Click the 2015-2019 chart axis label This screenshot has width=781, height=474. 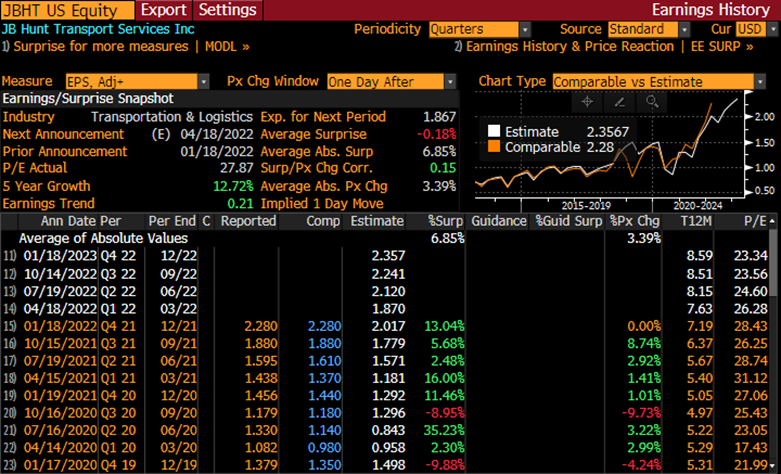coord(586,206)
